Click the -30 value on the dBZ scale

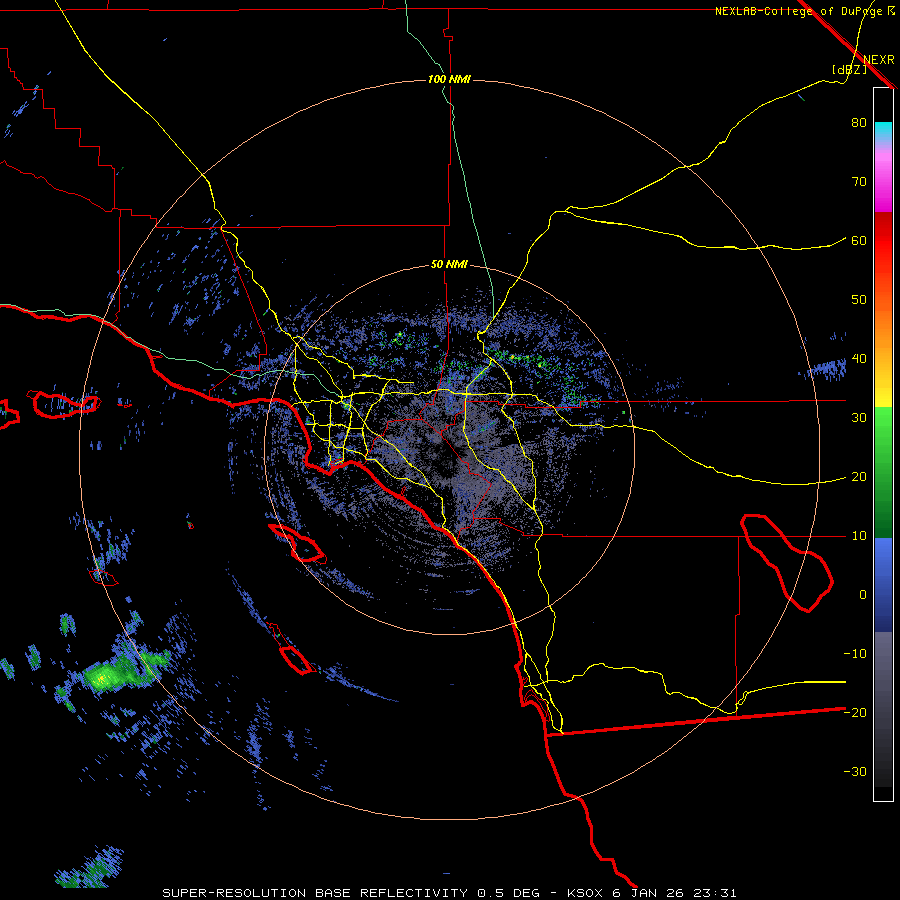point(855,771)
